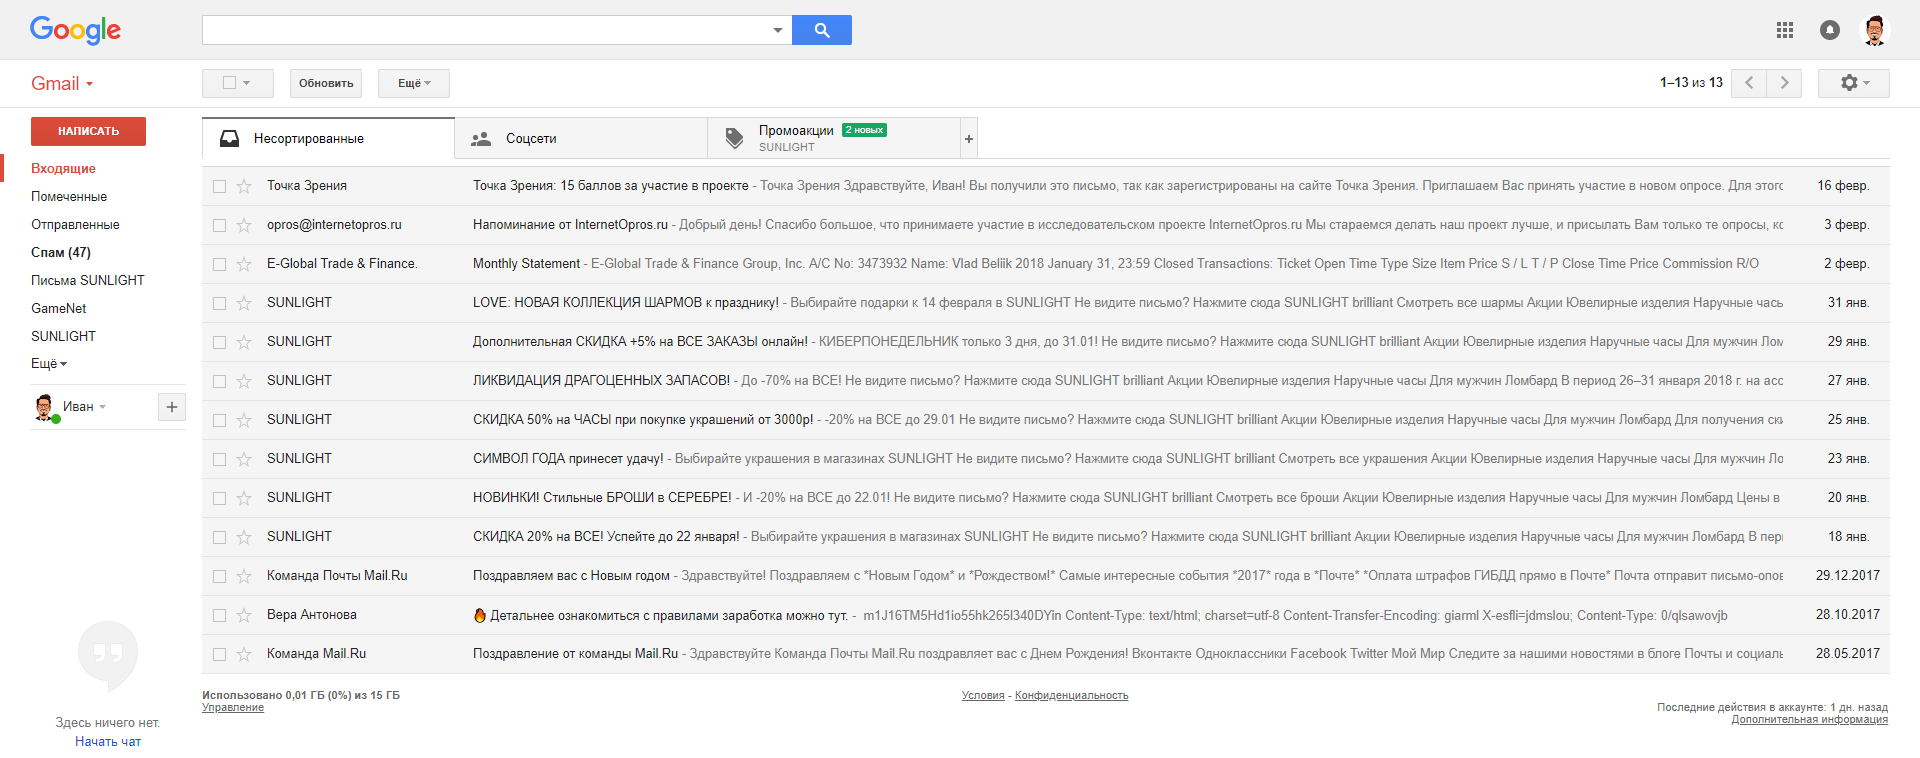Image resolution: width=1920 pixels, height=758 pixels.
Task: Click the blue search magnifier button
Action: click(x=821, y=30)
